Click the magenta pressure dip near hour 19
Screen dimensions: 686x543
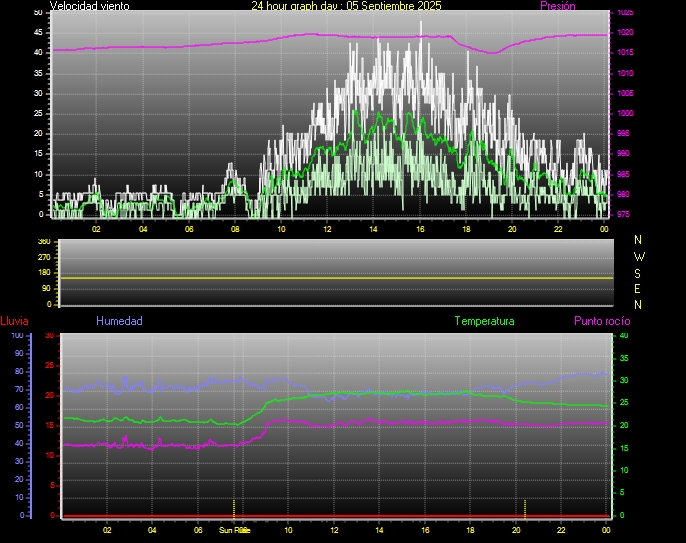coord(494,52)
